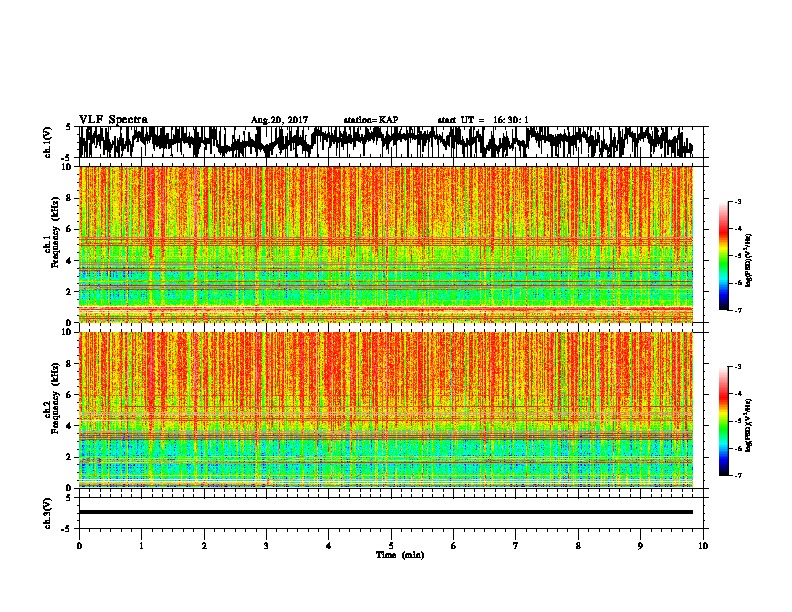Image resolution: width=792 pixels, height=612 pixels.
Task: Click the "-5" tick on ch.3(V) axis
Action: point(66,529)
